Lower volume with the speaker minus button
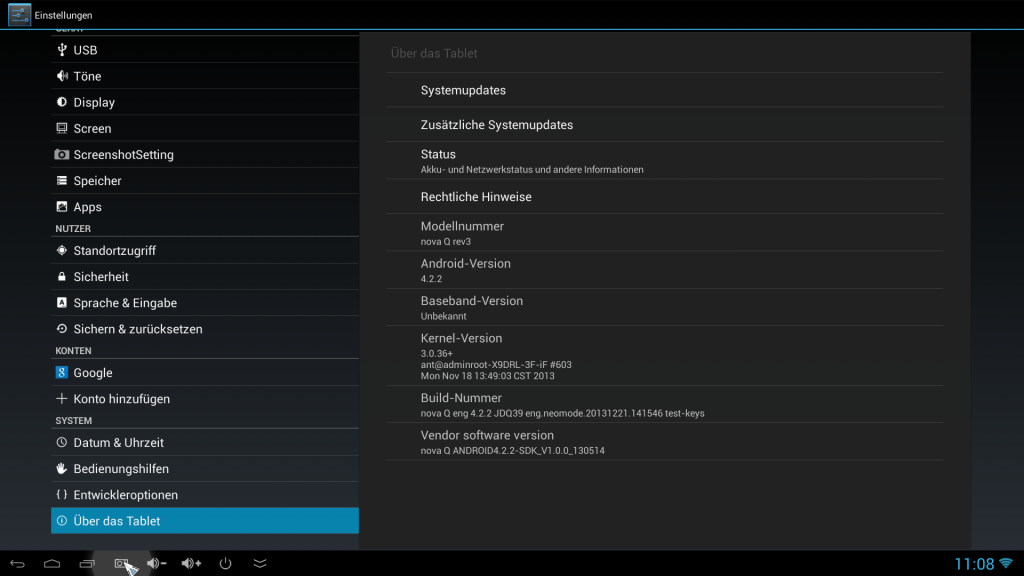The image size is (1024, 576). 156,563
